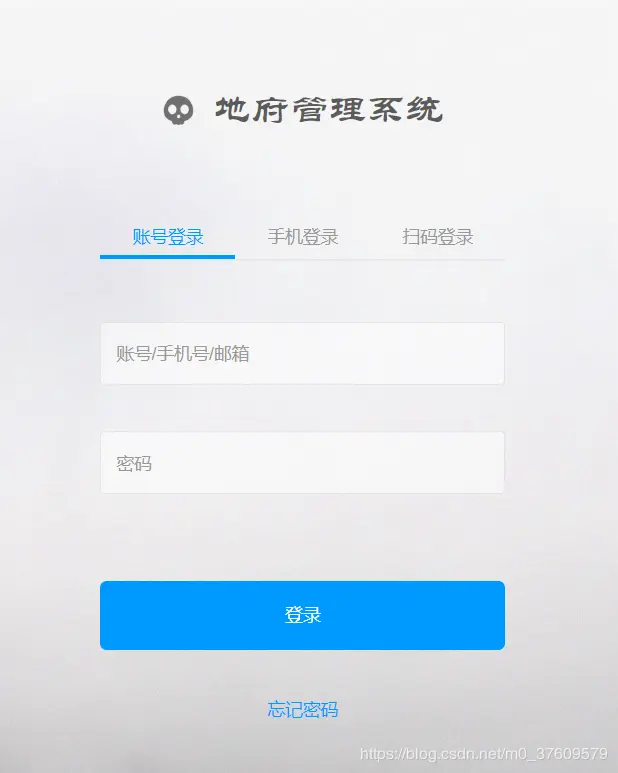Select the blue underline beneath 账号登录
This screenshot has width=618, height=773.
pyautogui.click(x=168, y=256)
